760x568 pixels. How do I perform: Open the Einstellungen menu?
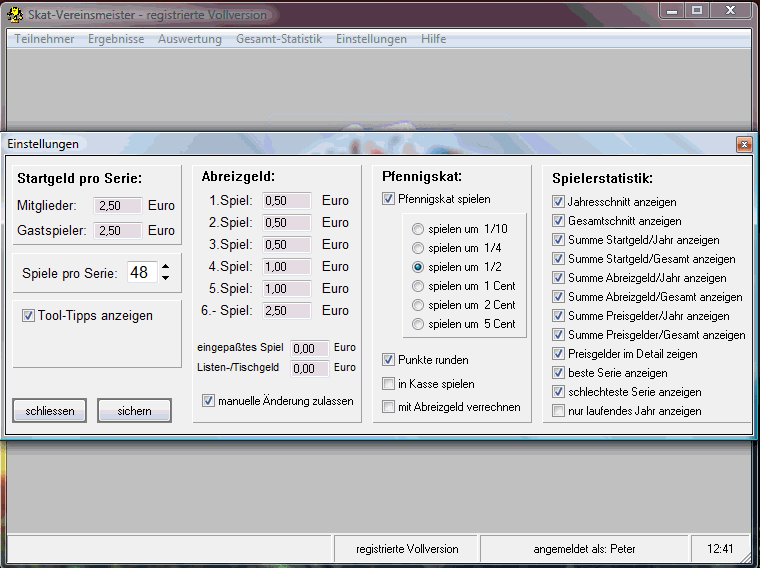click(371, 39)
